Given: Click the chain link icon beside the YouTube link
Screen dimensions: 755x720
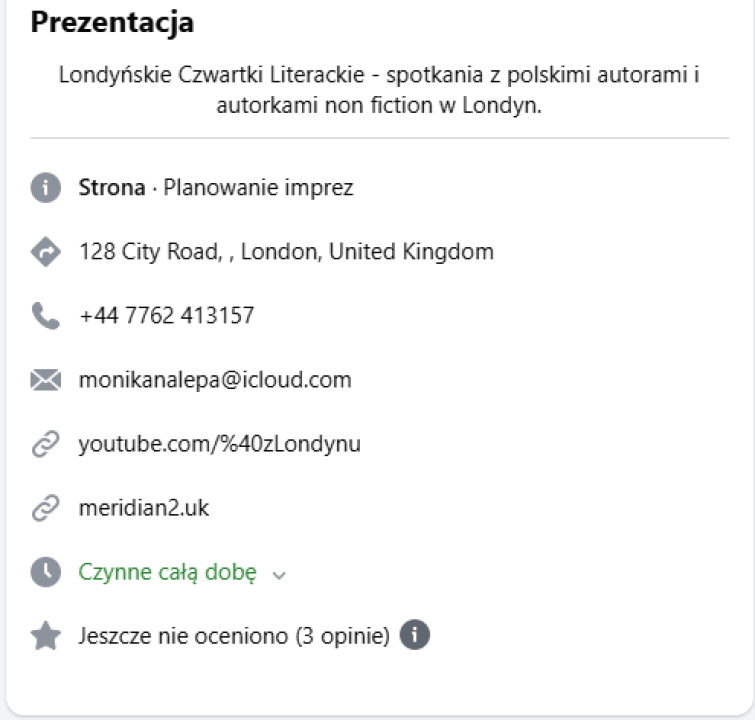Looking at the screenshot, I should point(46,444).
